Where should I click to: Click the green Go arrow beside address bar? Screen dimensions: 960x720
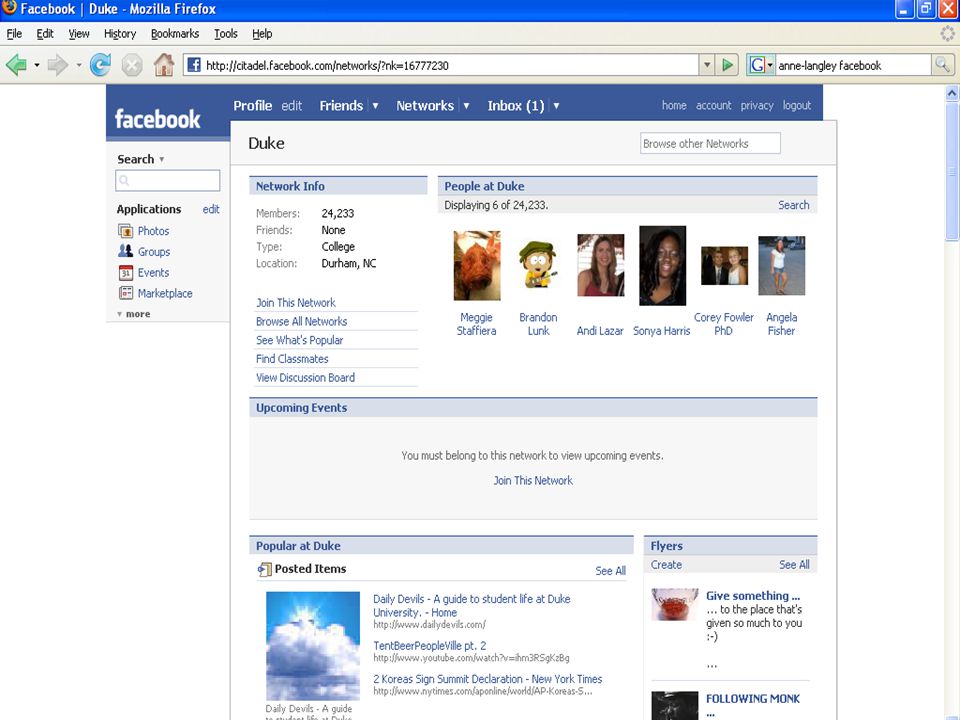coord(727,64)
